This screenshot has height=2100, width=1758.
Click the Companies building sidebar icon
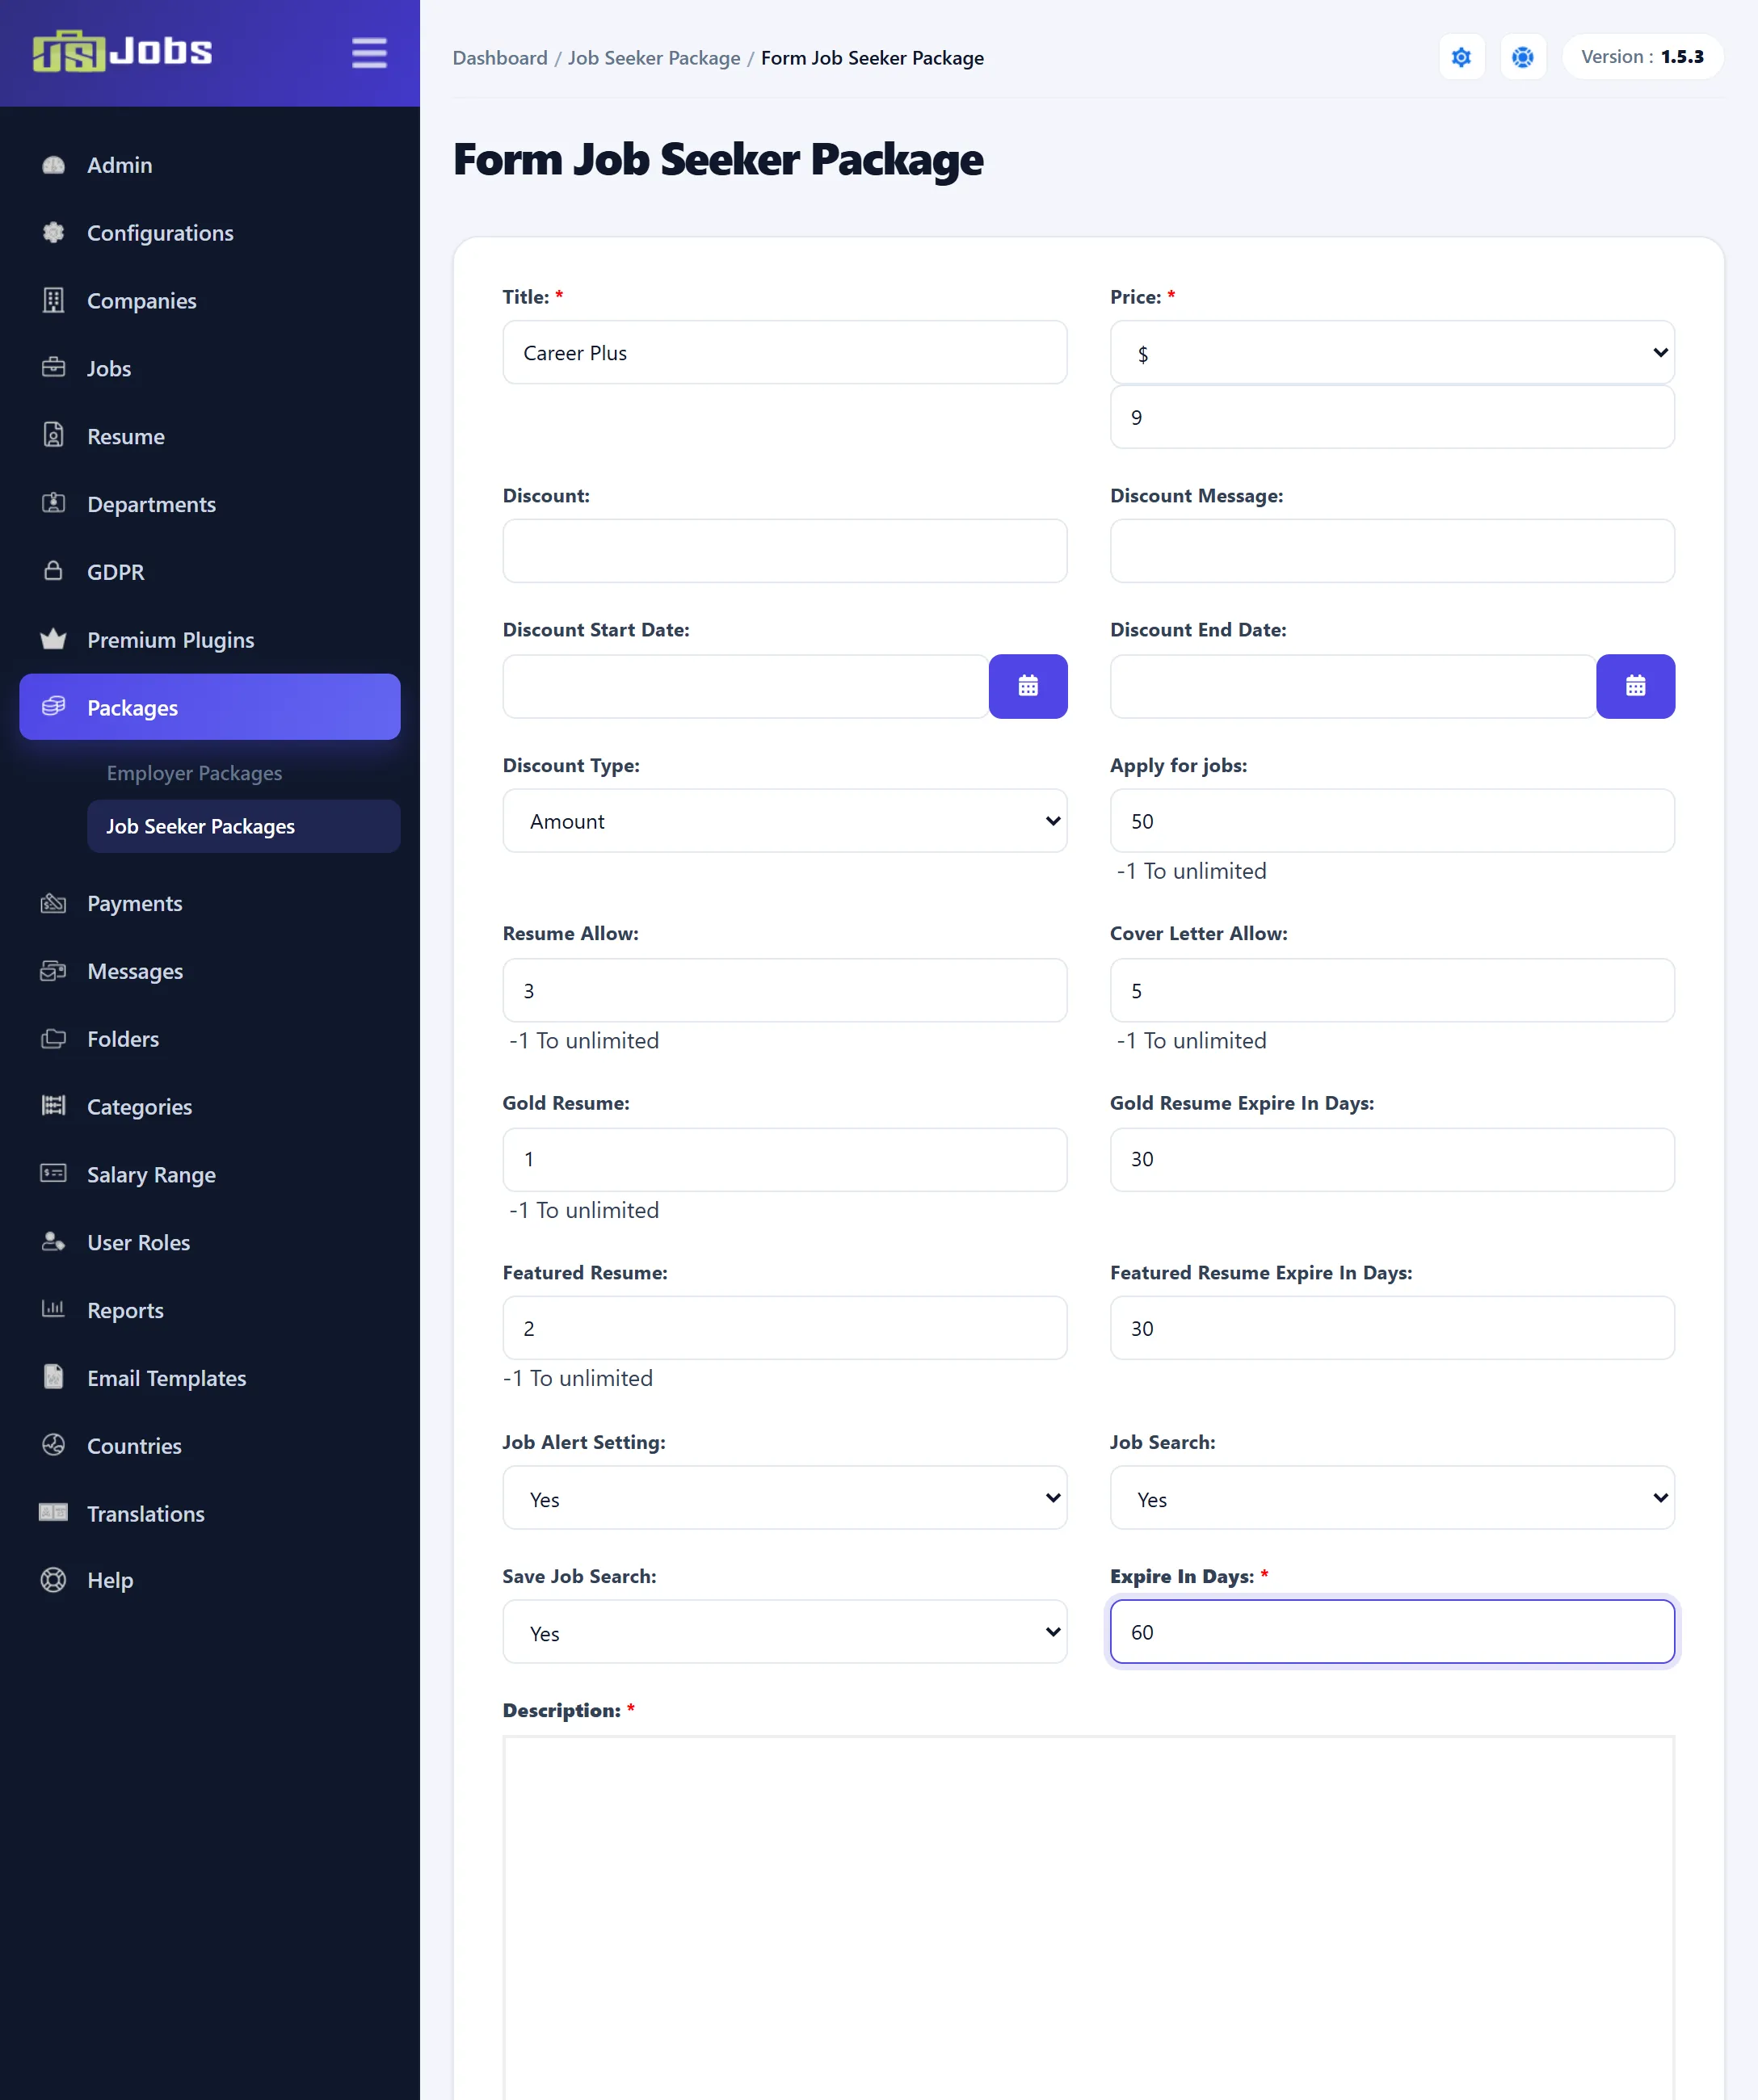point(54,301)
